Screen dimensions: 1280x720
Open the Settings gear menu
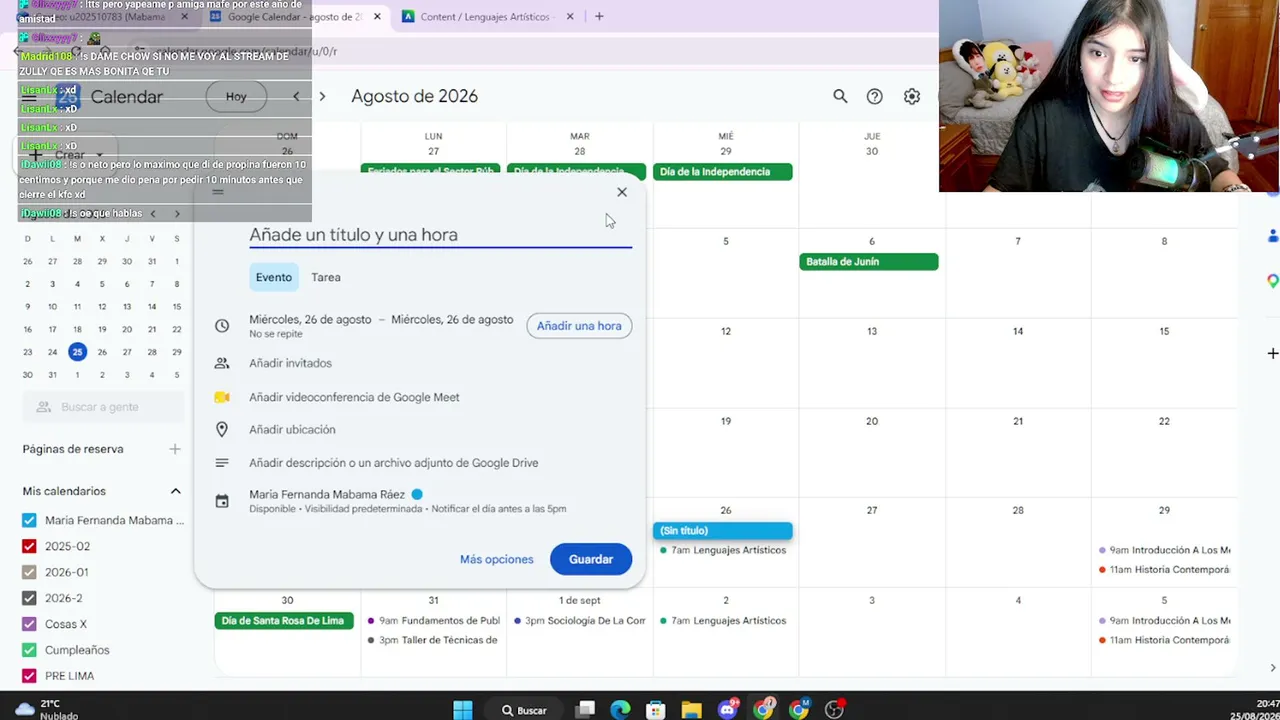912,96
